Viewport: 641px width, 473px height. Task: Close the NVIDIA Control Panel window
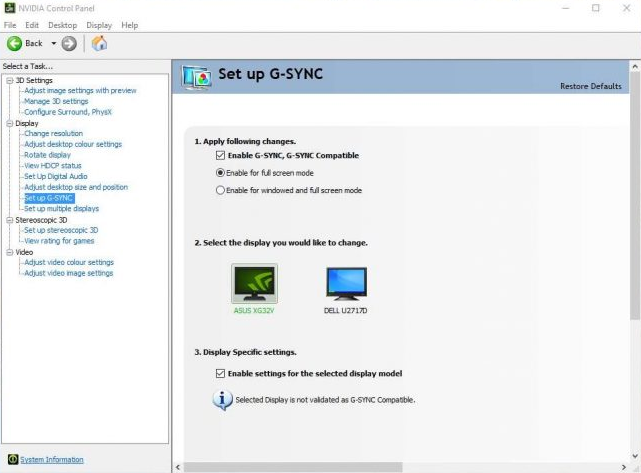[626, 8]
